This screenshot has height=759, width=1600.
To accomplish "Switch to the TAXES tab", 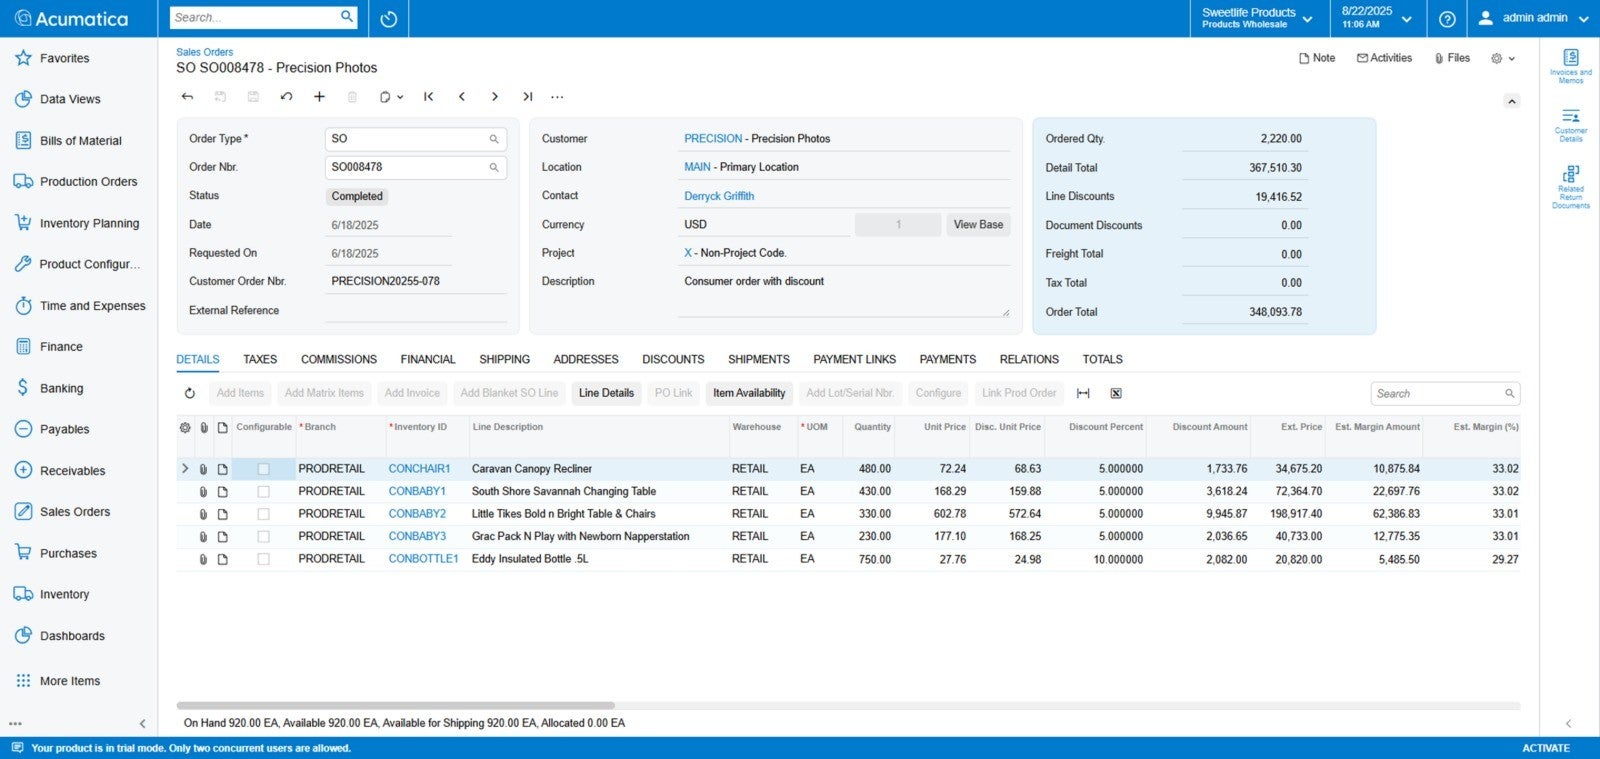I will click(x=260, y=359).
